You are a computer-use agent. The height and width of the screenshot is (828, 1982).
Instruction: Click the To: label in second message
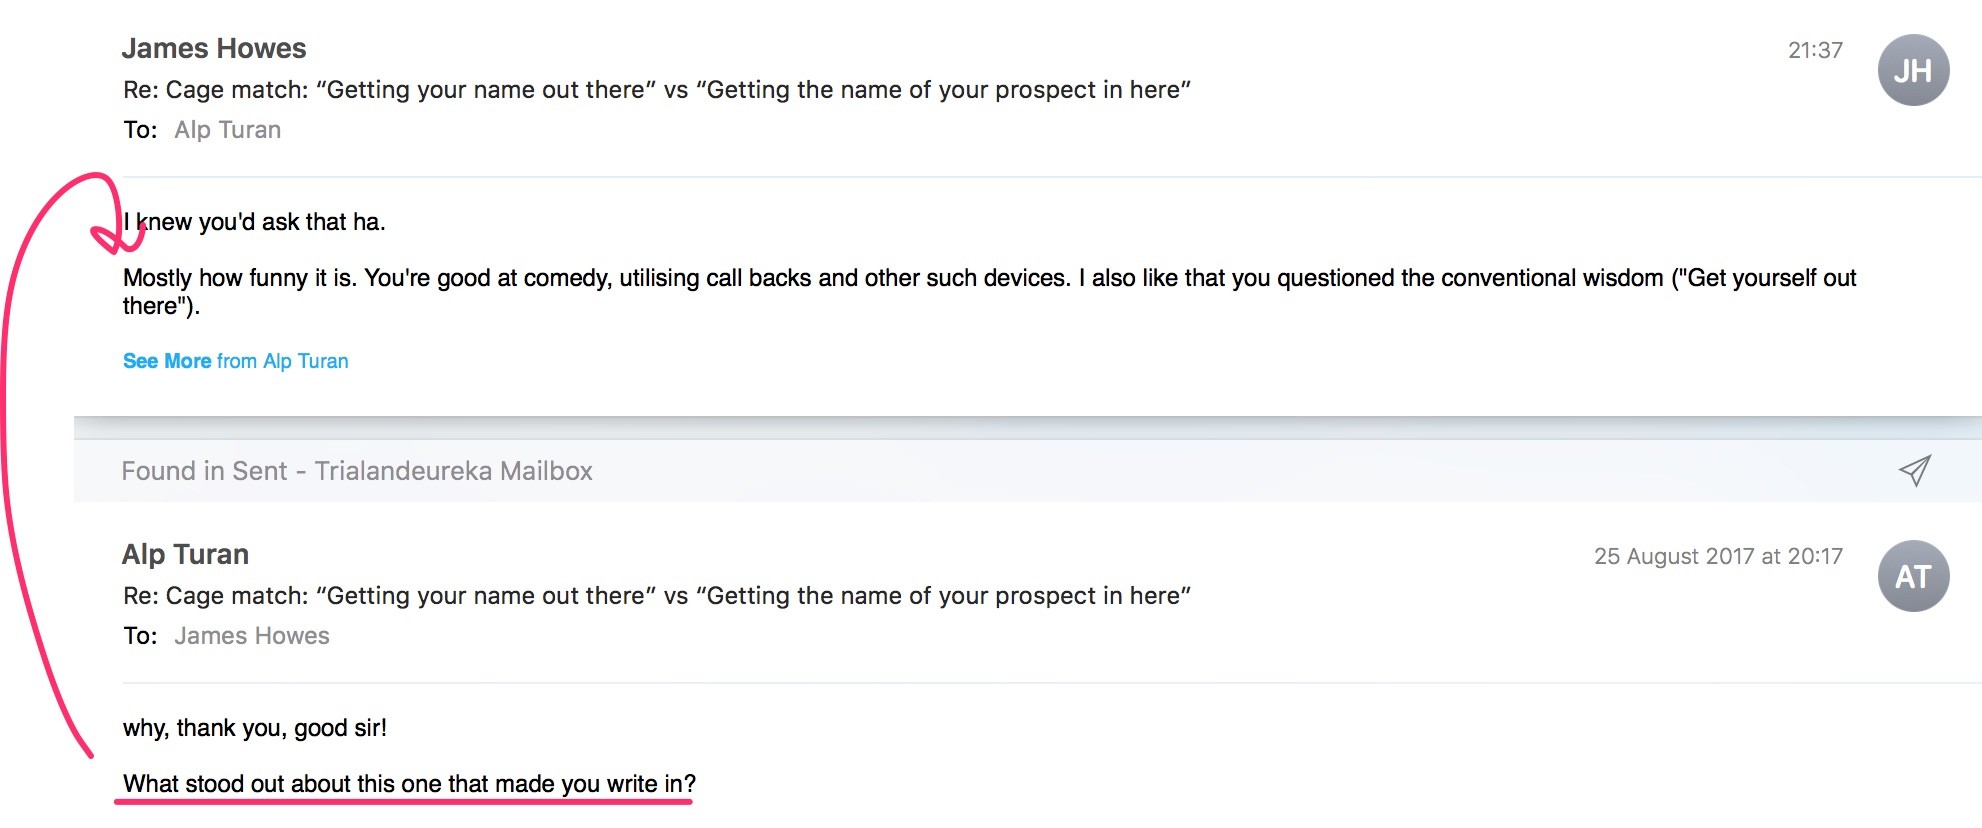tap(140, 636)
